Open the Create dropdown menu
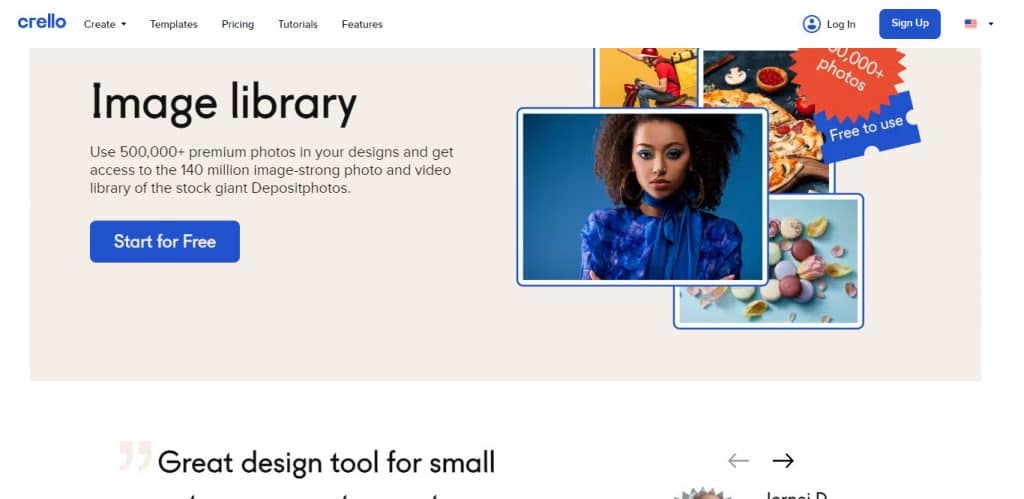Viewport: 1024px width, 499px height. tap(104, 24)
